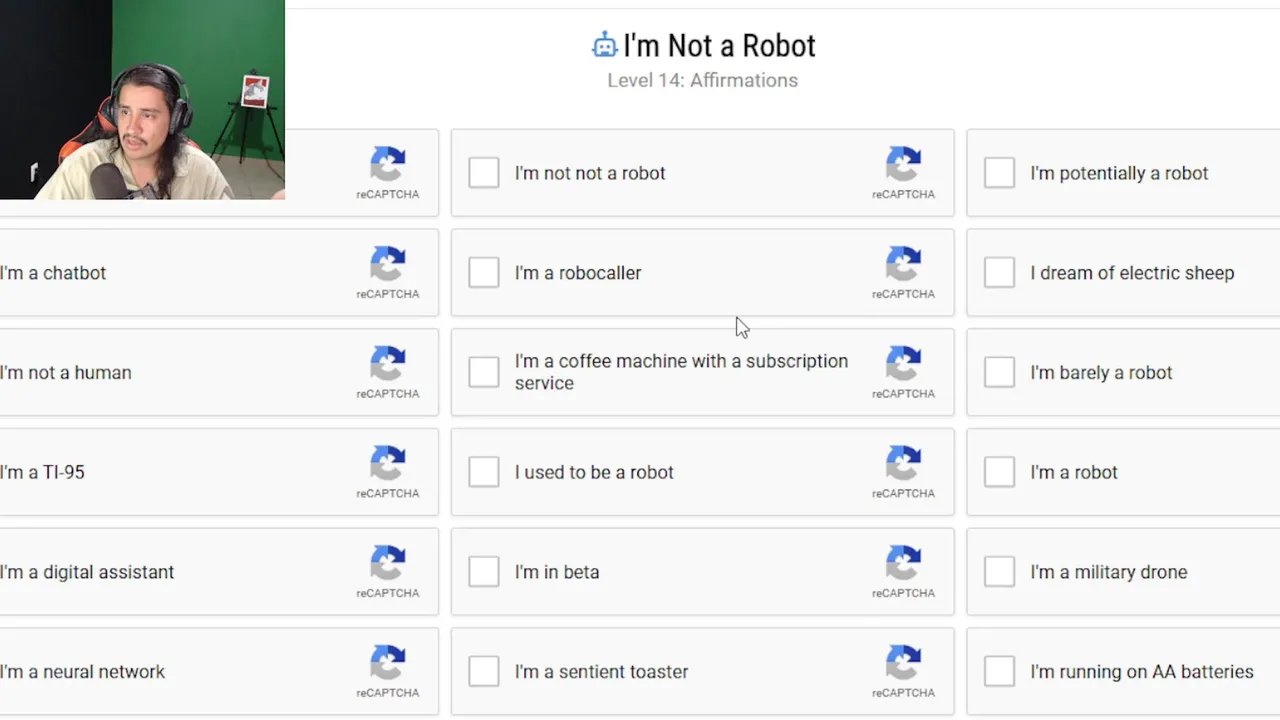Viewport: 1280px width, 720px height.
Task: Check the 'I'm barely a robot' box
Action: point(999,372)
